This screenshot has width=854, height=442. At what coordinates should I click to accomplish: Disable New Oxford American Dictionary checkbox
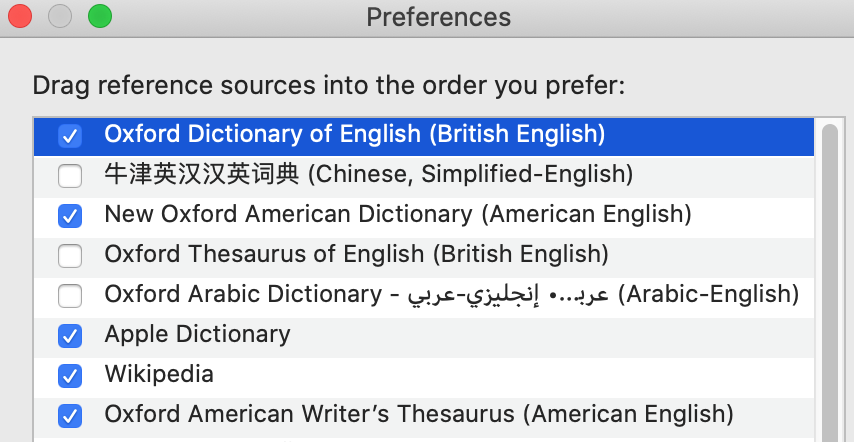70,215
